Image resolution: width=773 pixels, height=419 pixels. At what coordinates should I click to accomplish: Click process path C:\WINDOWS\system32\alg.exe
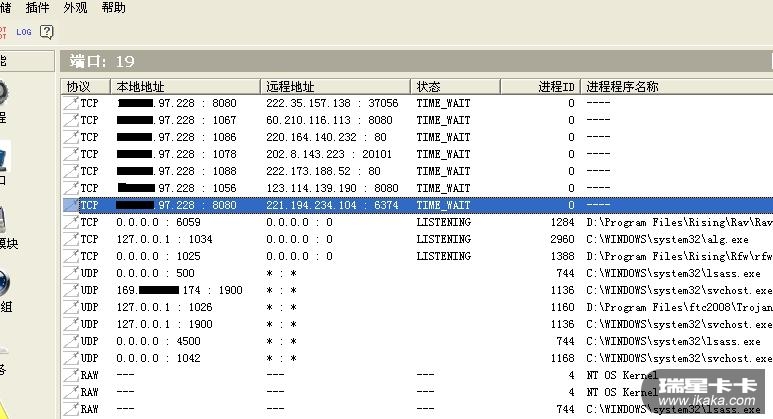pyautogui.click(x=667, y=239)
